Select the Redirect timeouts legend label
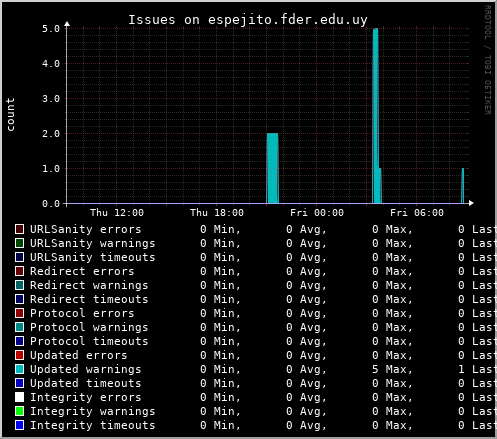The image size is (497, 439). click(x=89, y=299)
